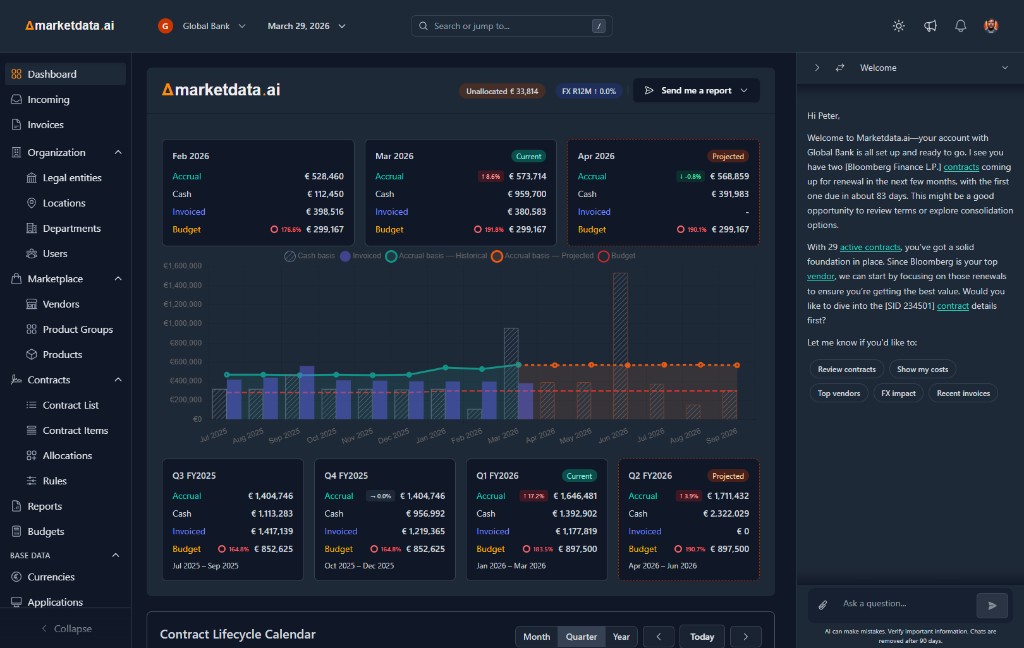Open the vendor link in chat message
The image size is (1024, 648).
[820, 276]
